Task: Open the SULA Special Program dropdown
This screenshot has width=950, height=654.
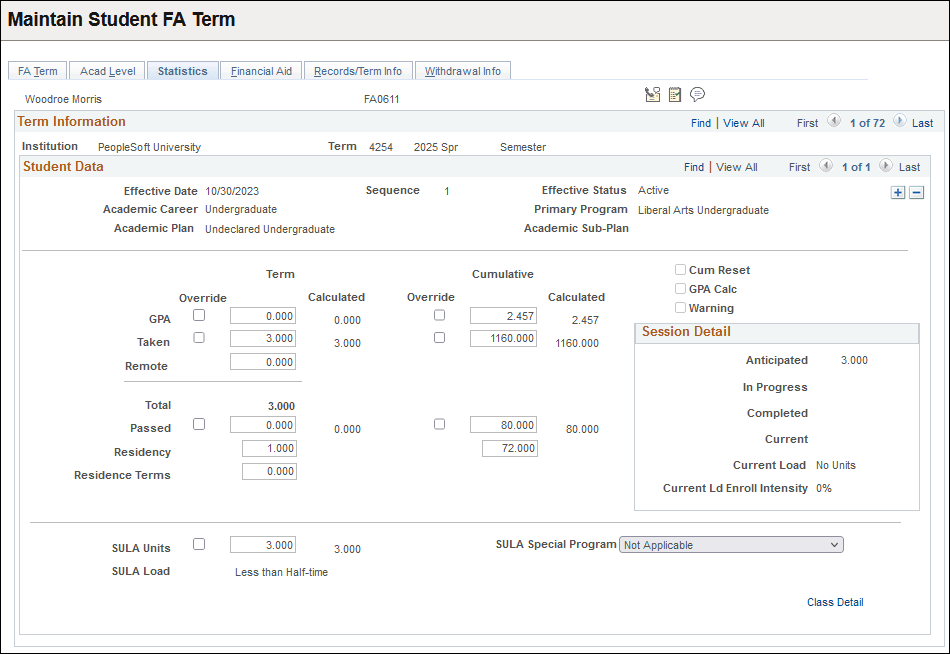Action: tap(731, 544)
